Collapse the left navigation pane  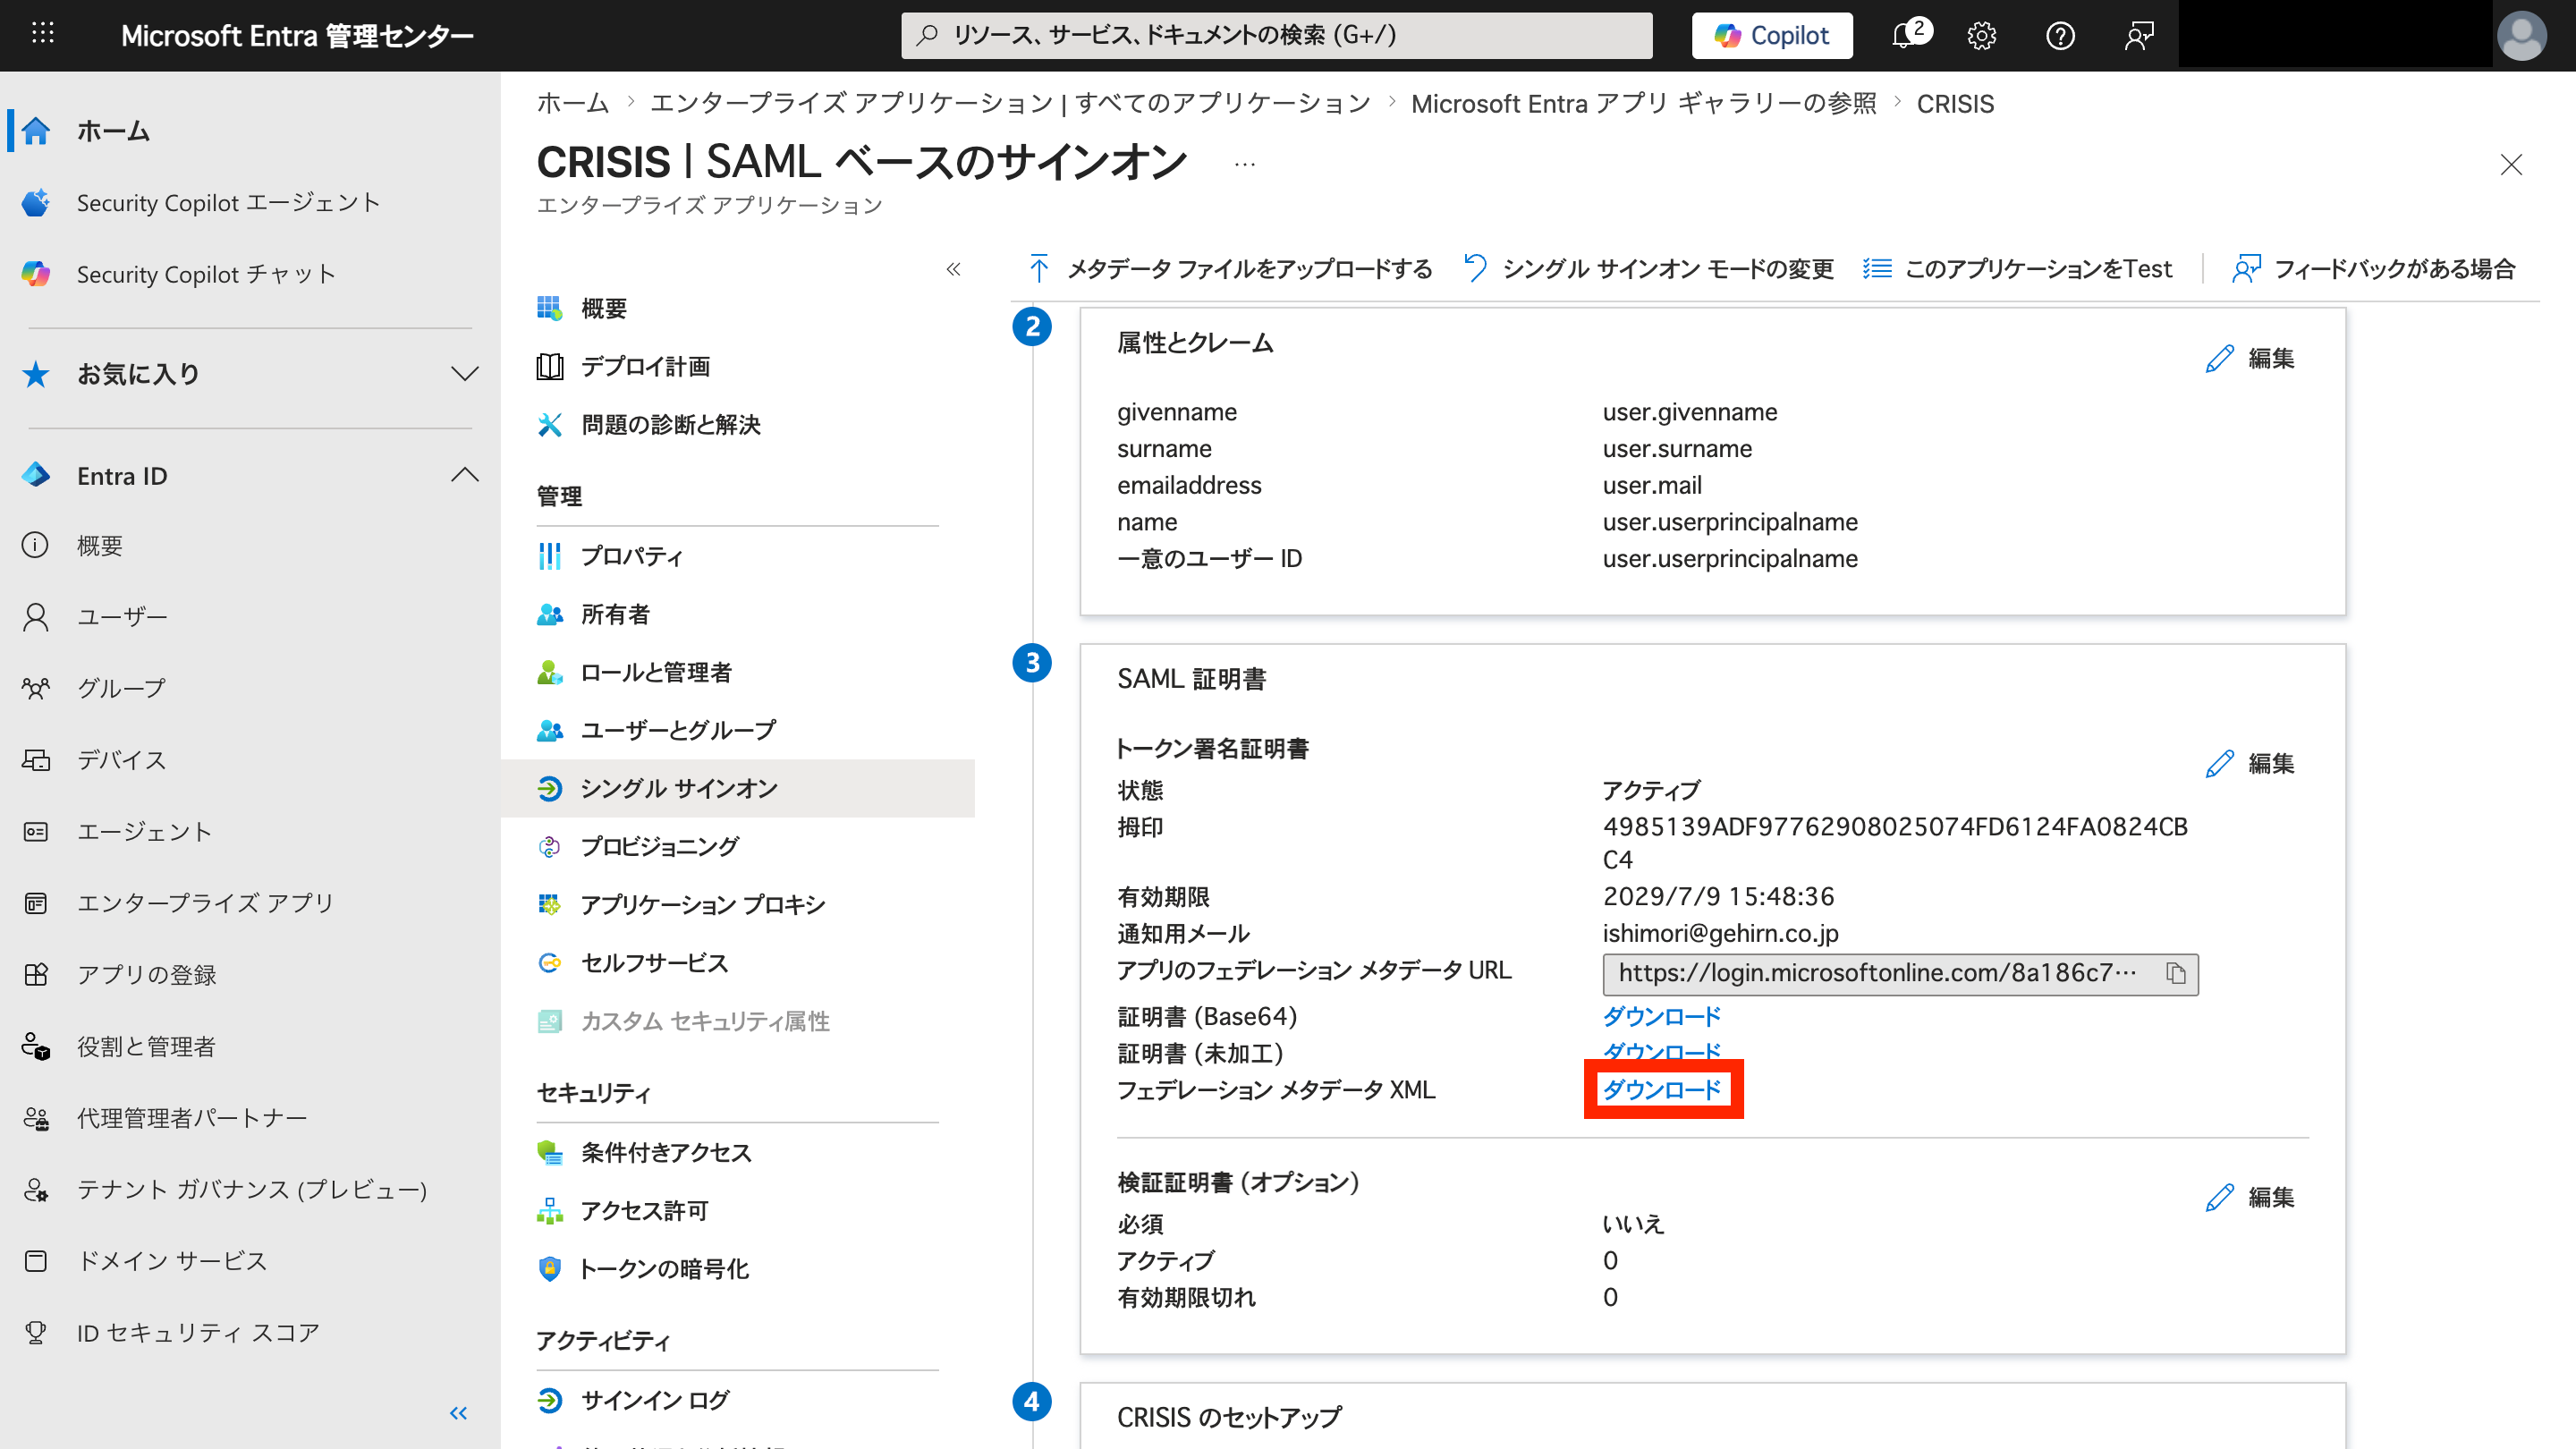coord(459,1413)
